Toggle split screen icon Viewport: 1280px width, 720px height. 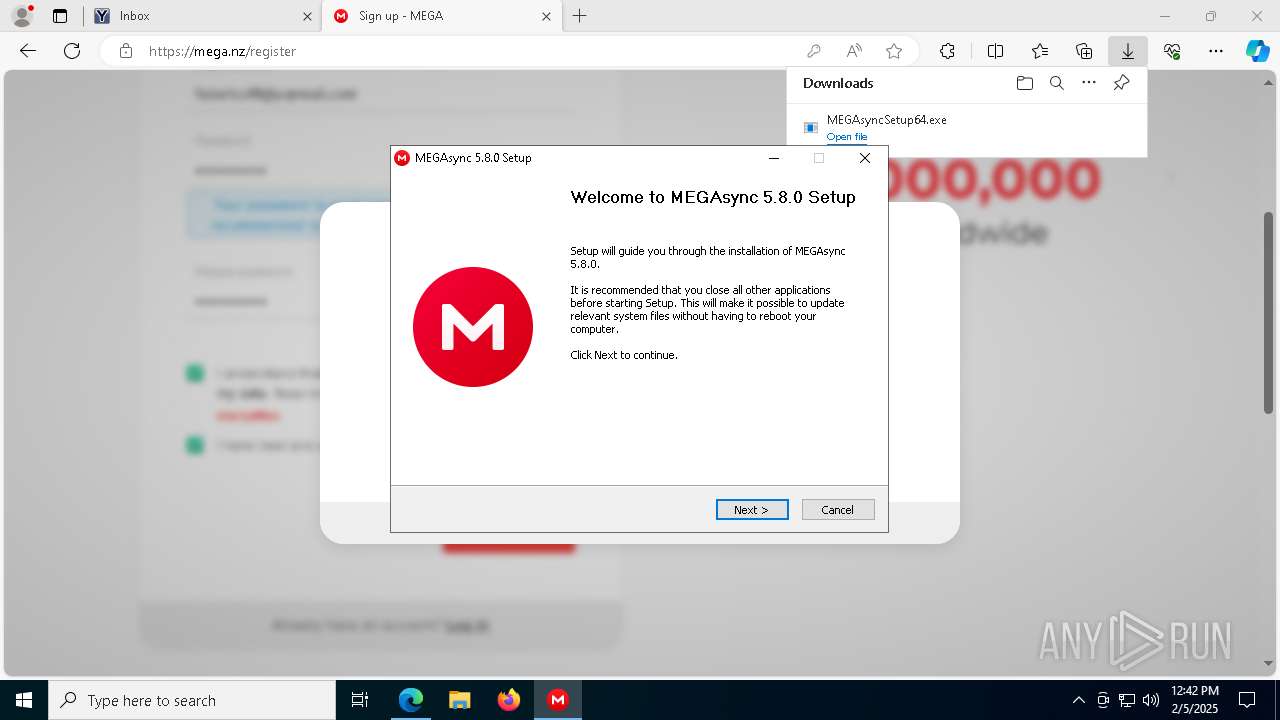click(995, 51)
